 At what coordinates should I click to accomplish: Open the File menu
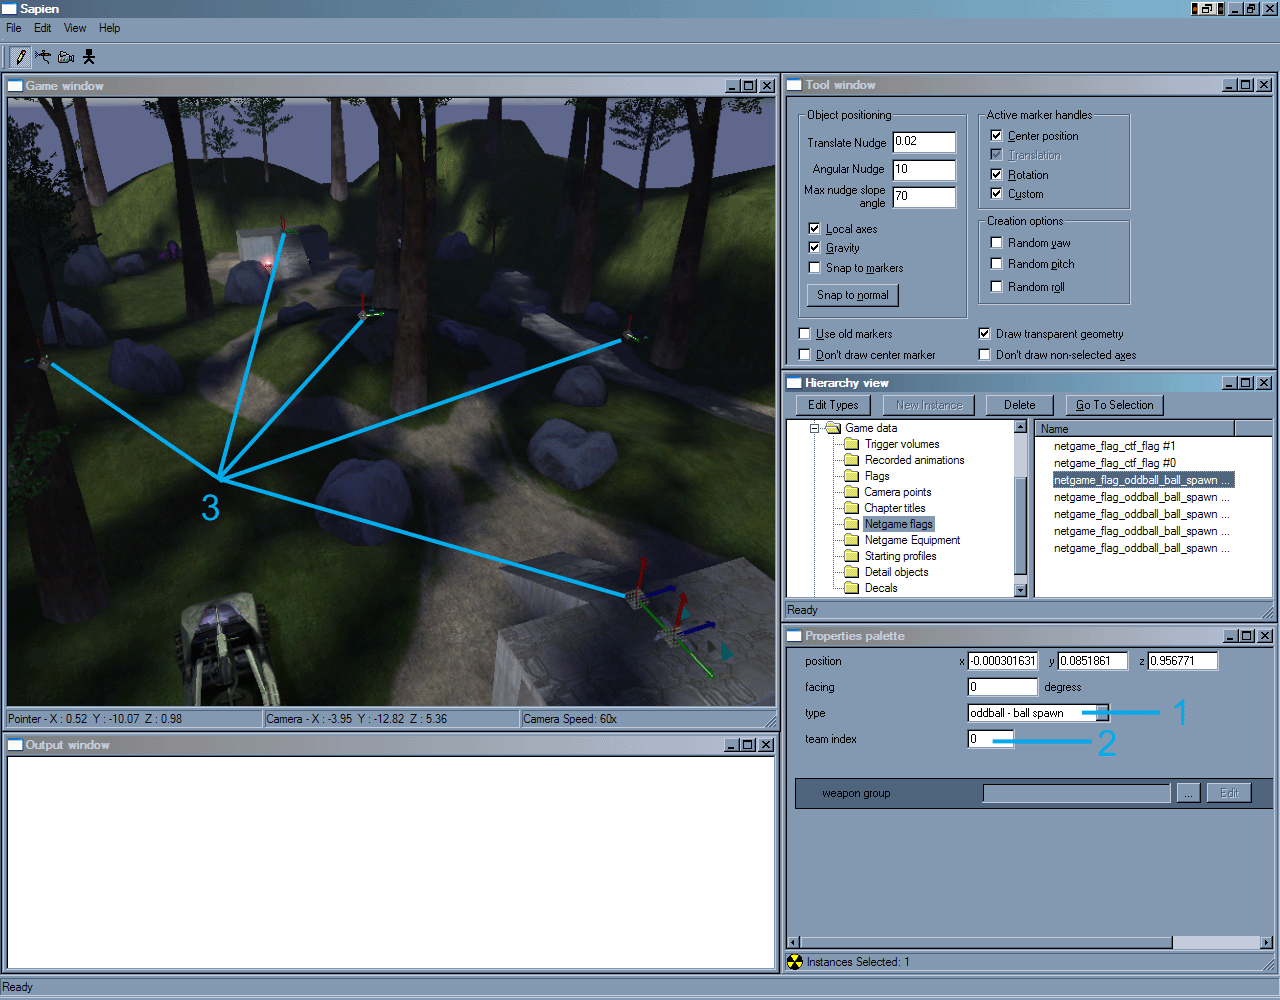click(14, 28)
